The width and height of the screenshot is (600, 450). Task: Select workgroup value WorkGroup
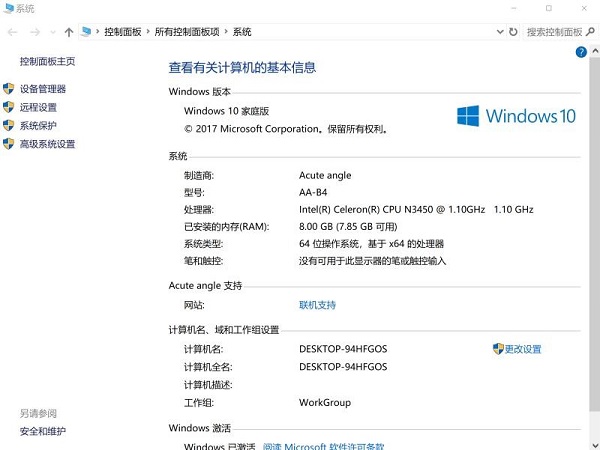coord(325,403)
